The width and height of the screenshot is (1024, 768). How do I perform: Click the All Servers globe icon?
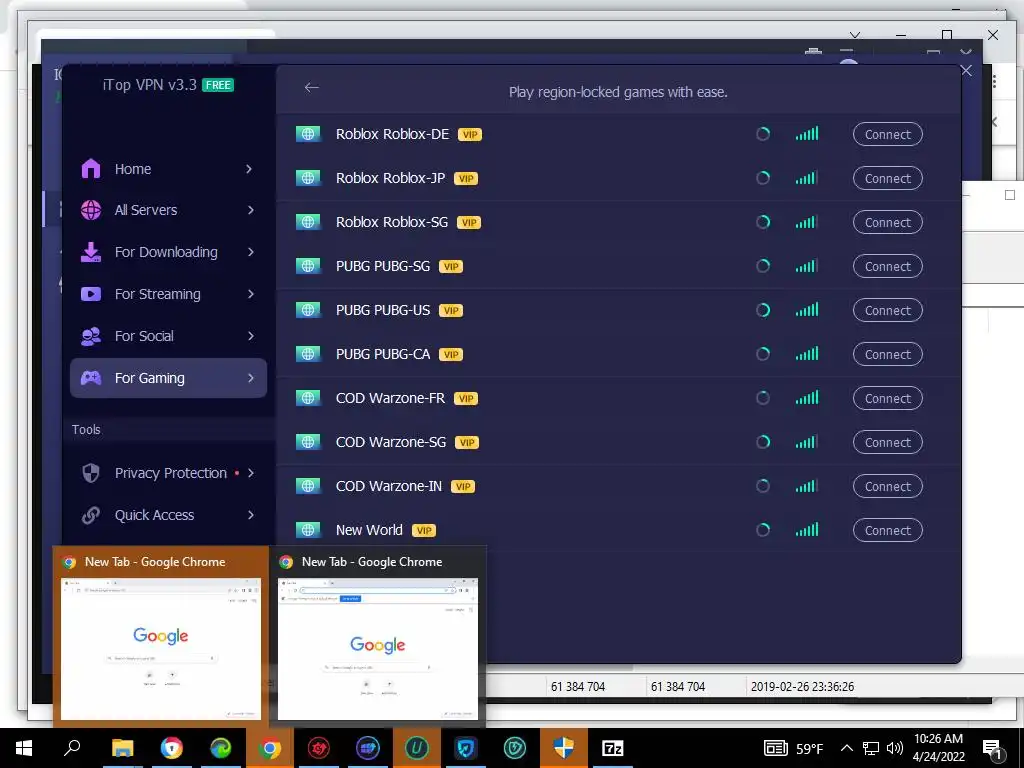[x=91, y=210]
